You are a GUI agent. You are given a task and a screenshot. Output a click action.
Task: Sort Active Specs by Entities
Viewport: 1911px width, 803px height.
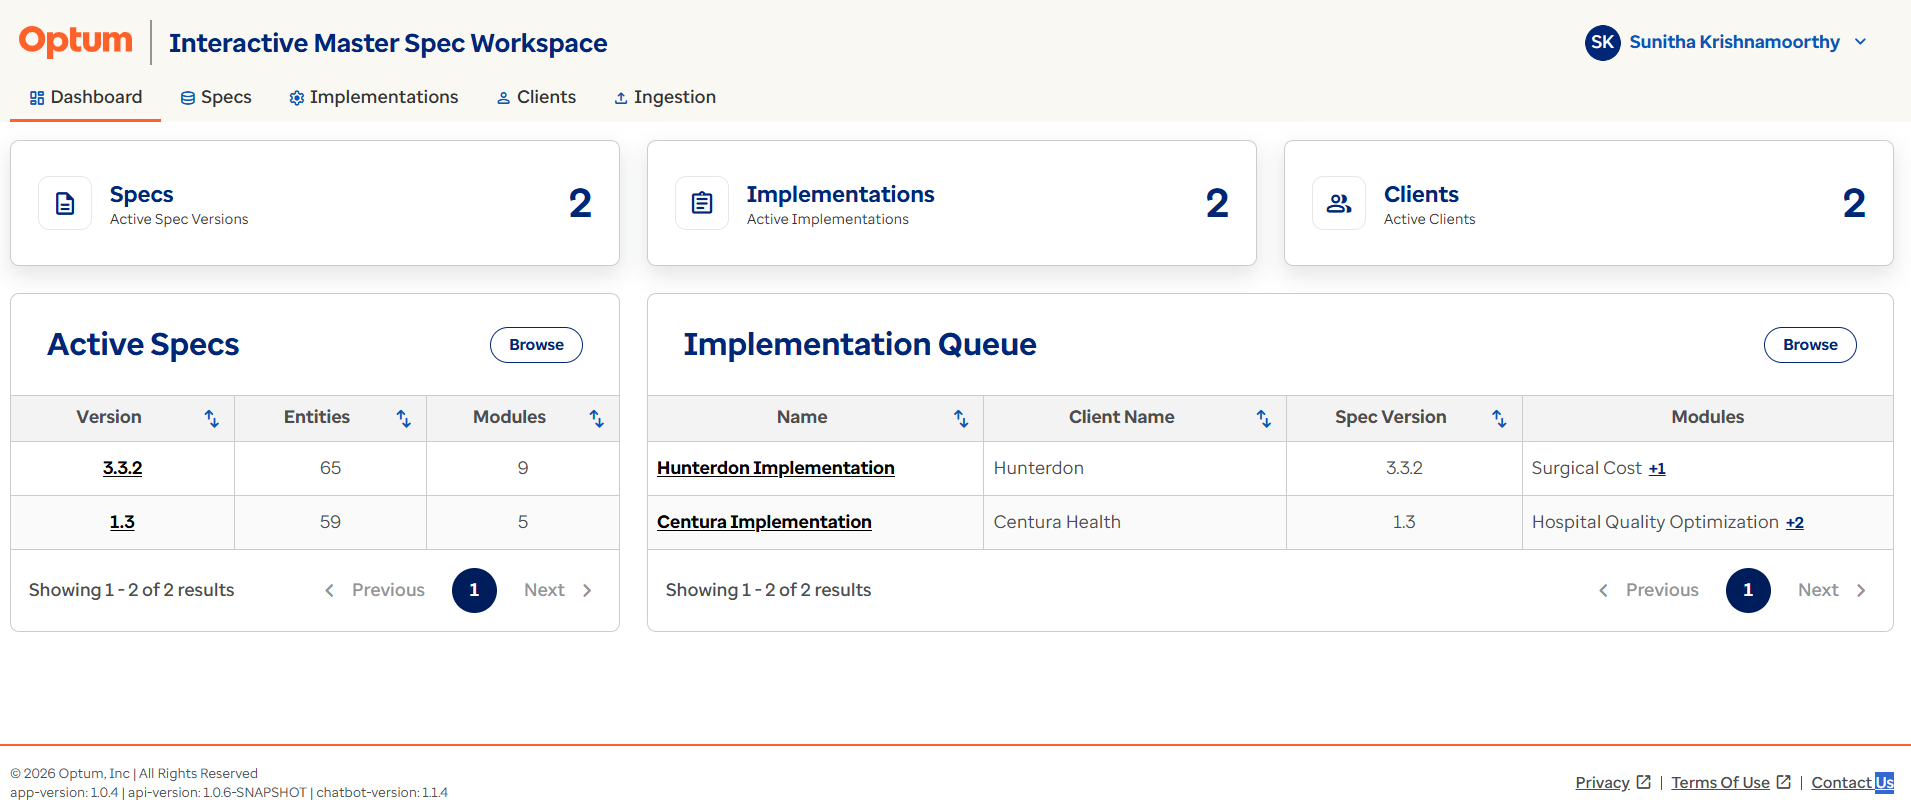click(403, 418)
